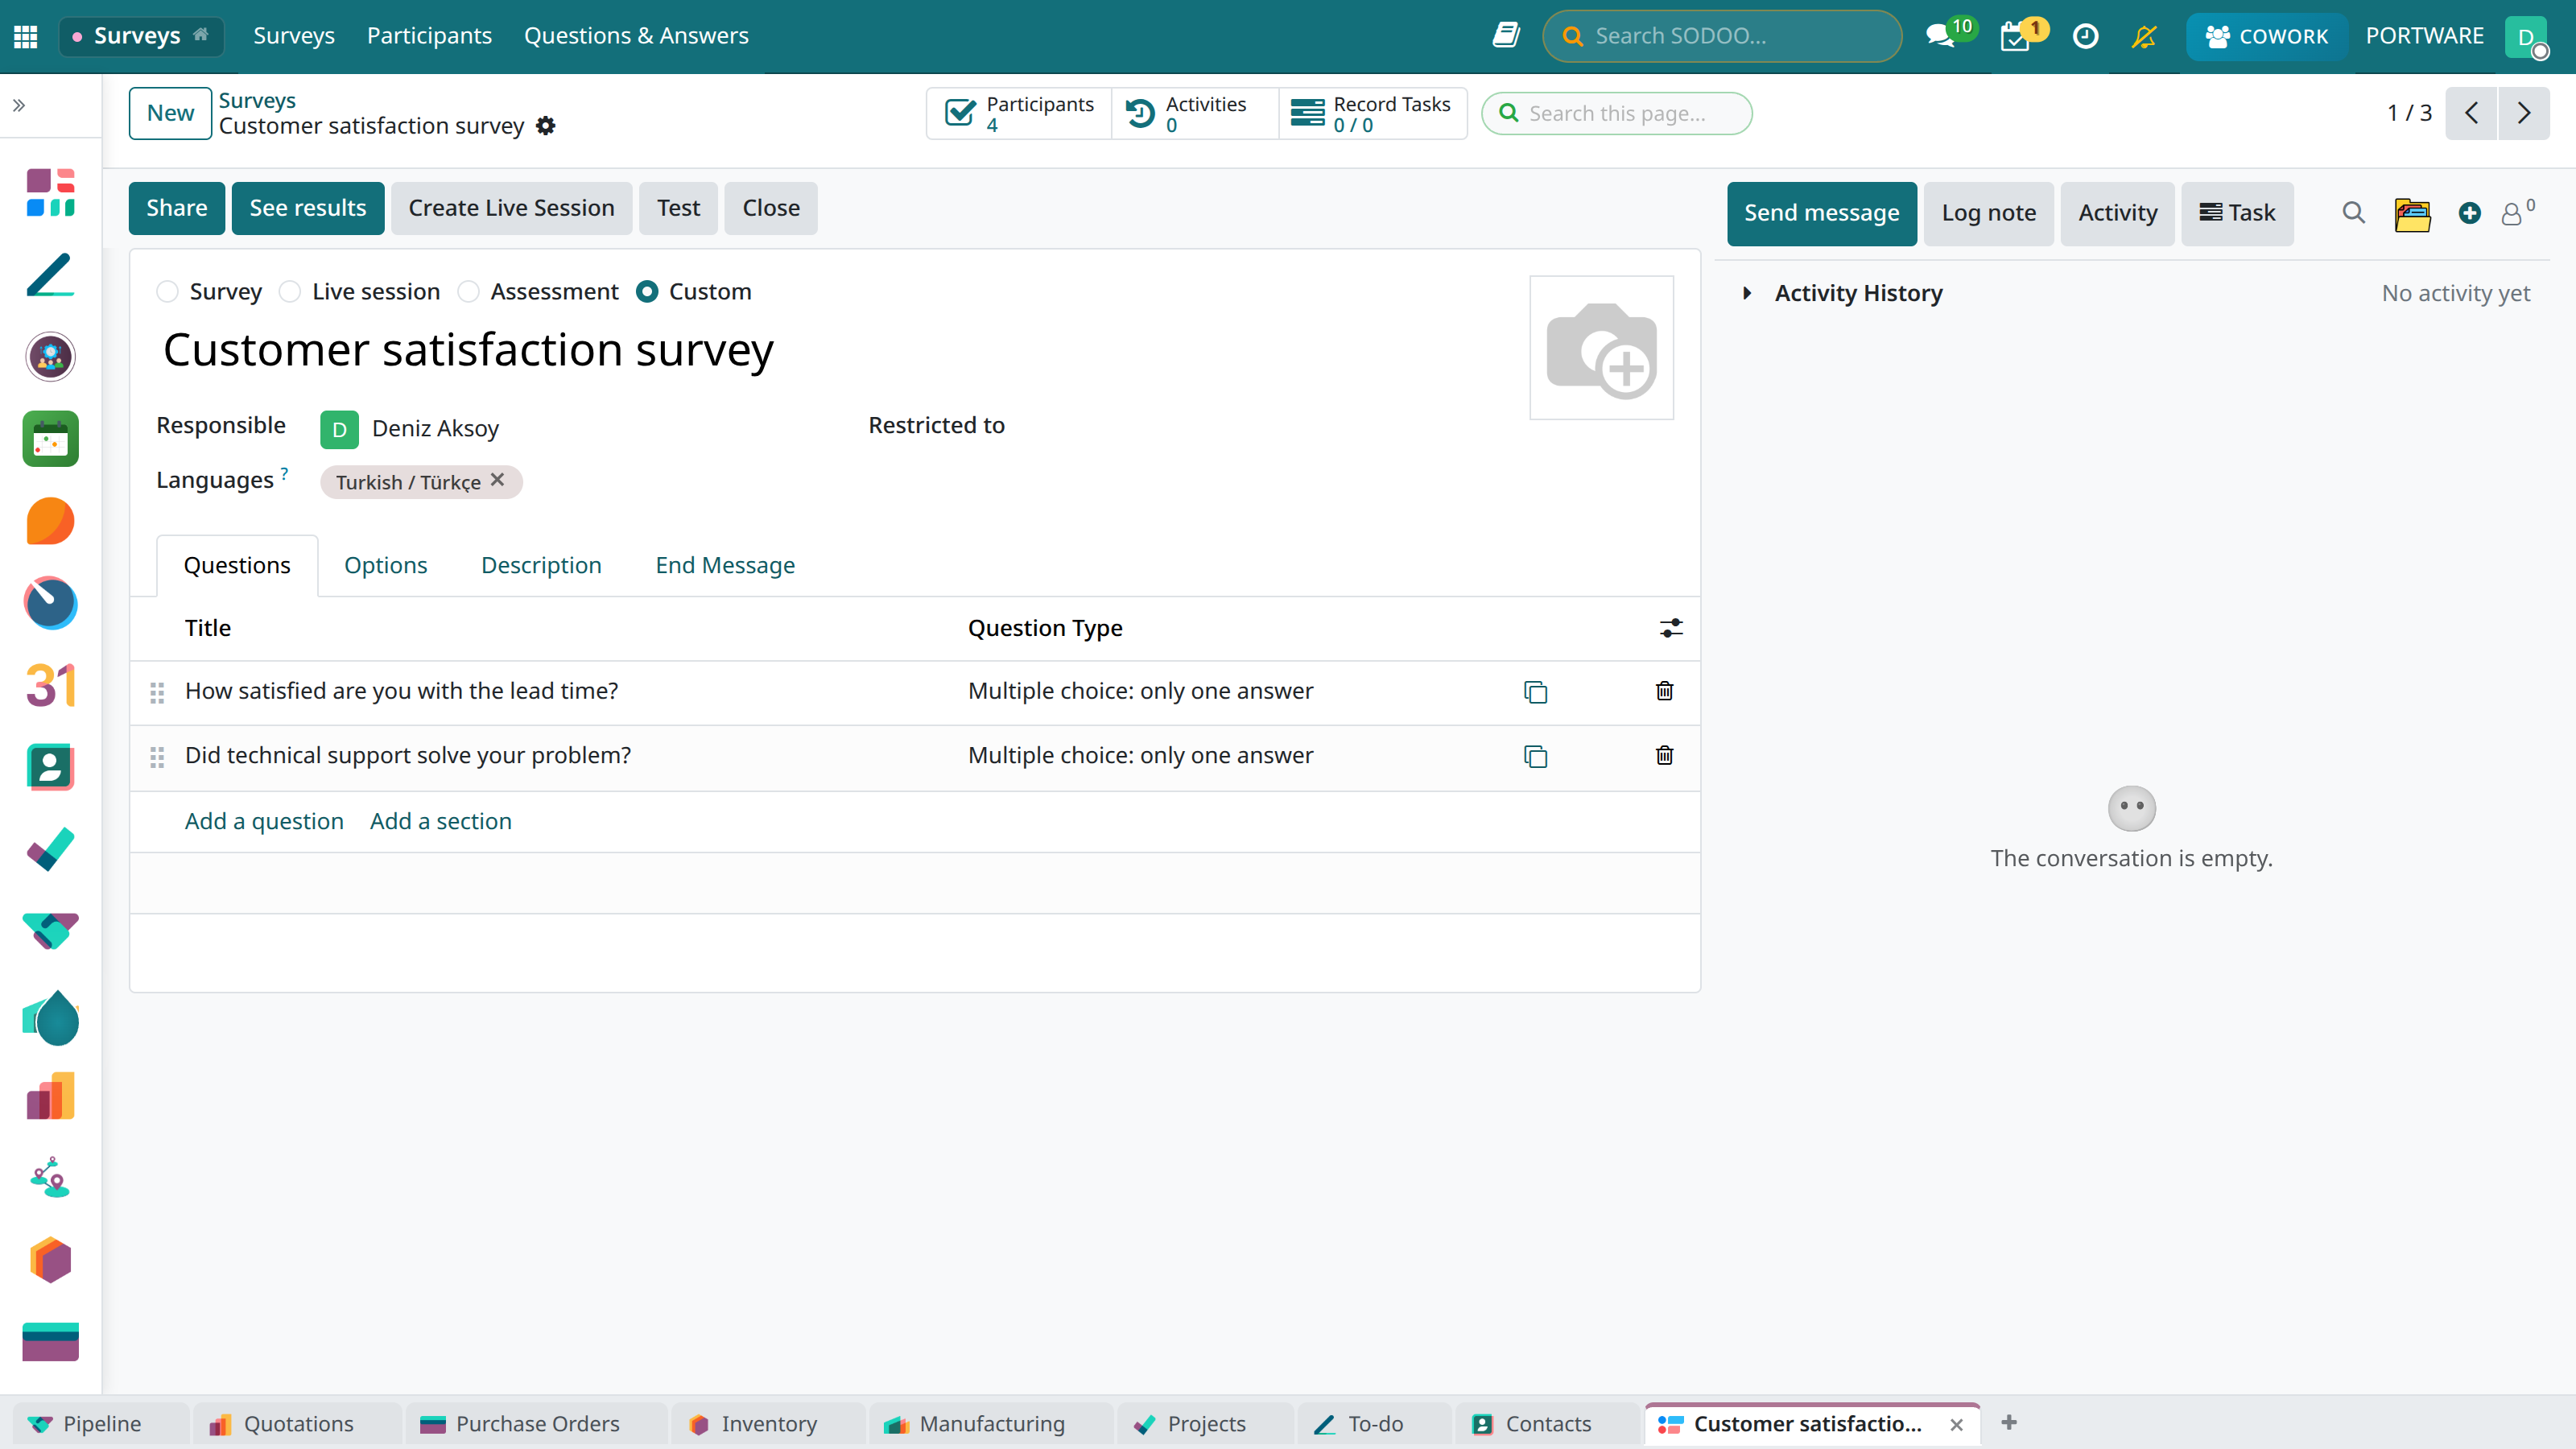Click the Add a question link

[264, 821]
